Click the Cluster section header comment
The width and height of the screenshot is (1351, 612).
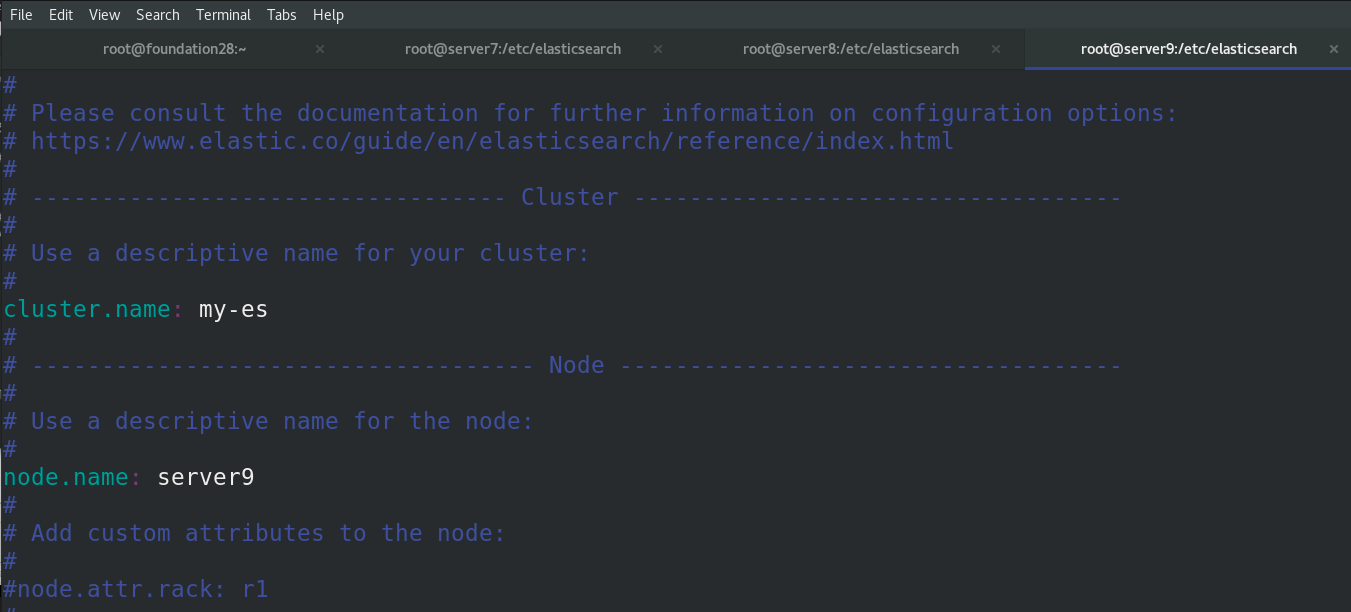tap(562, 197)
